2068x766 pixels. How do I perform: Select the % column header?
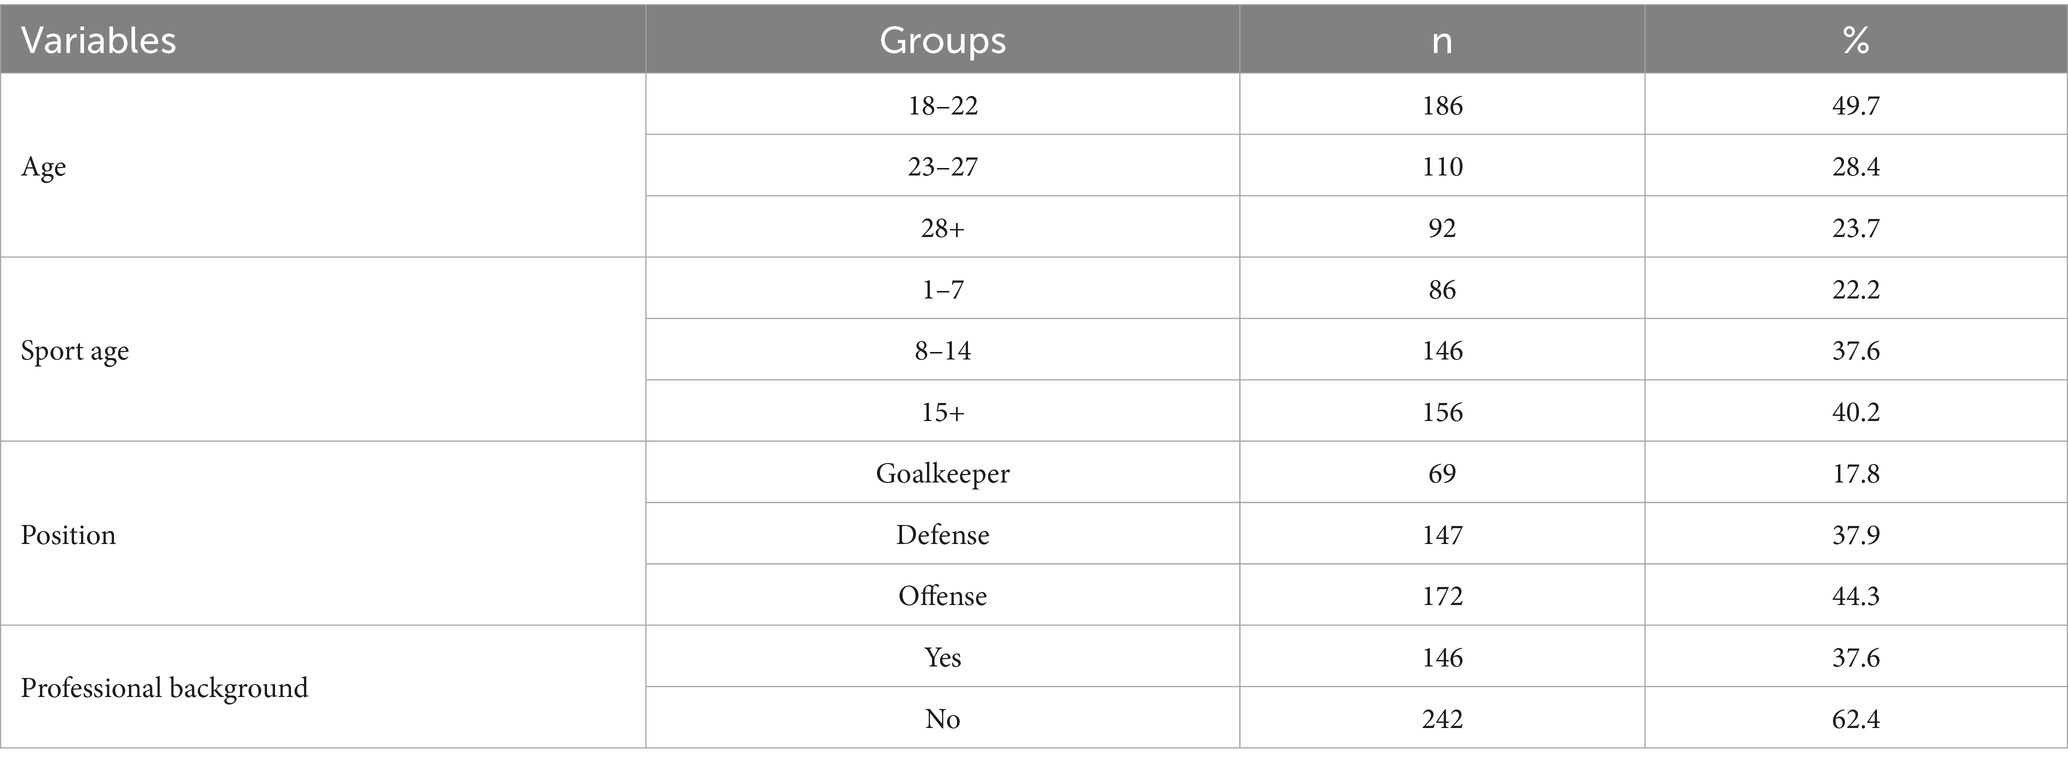(1856, 41)
